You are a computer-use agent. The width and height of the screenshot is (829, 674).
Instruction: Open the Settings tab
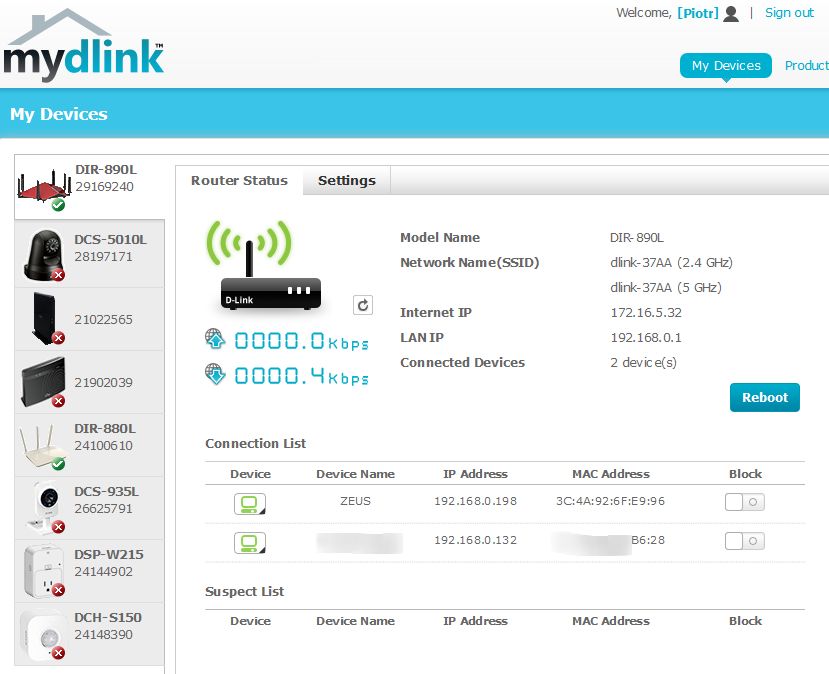pos(347,180)
